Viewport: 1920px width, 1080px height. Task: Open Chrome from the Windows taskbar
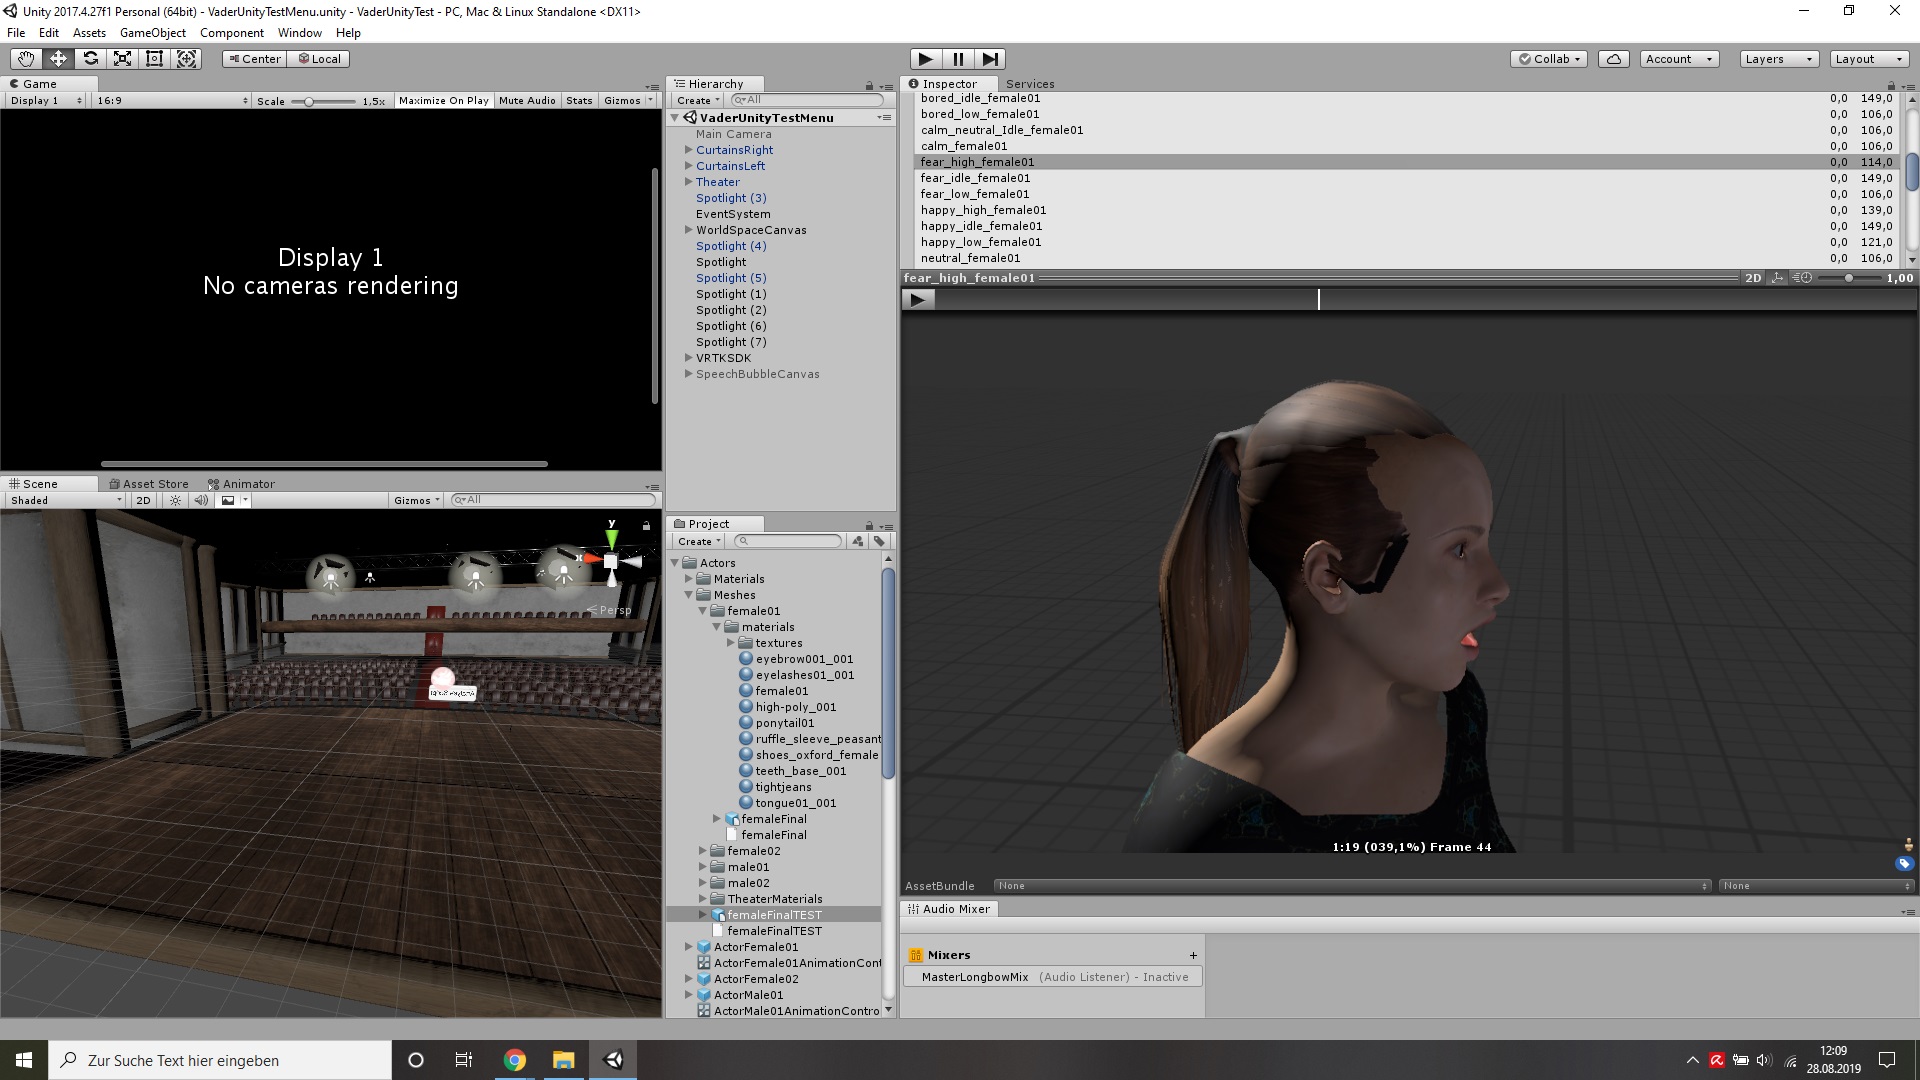click(515, 1060)
